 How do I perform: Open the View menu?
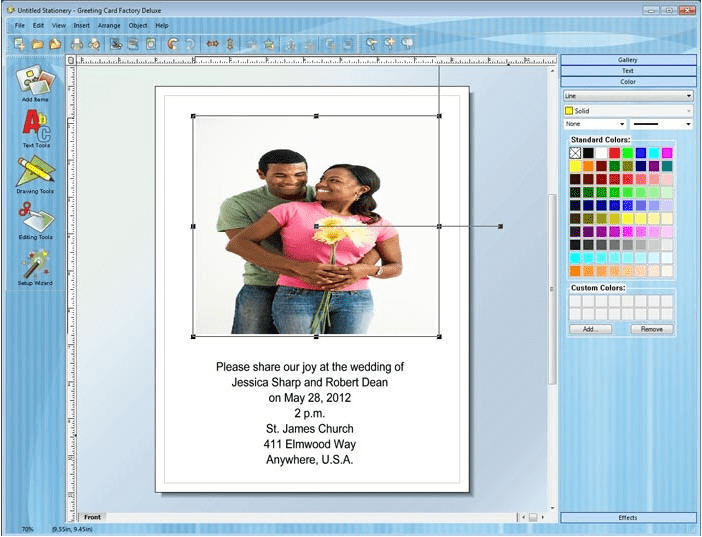pos(59,26)
